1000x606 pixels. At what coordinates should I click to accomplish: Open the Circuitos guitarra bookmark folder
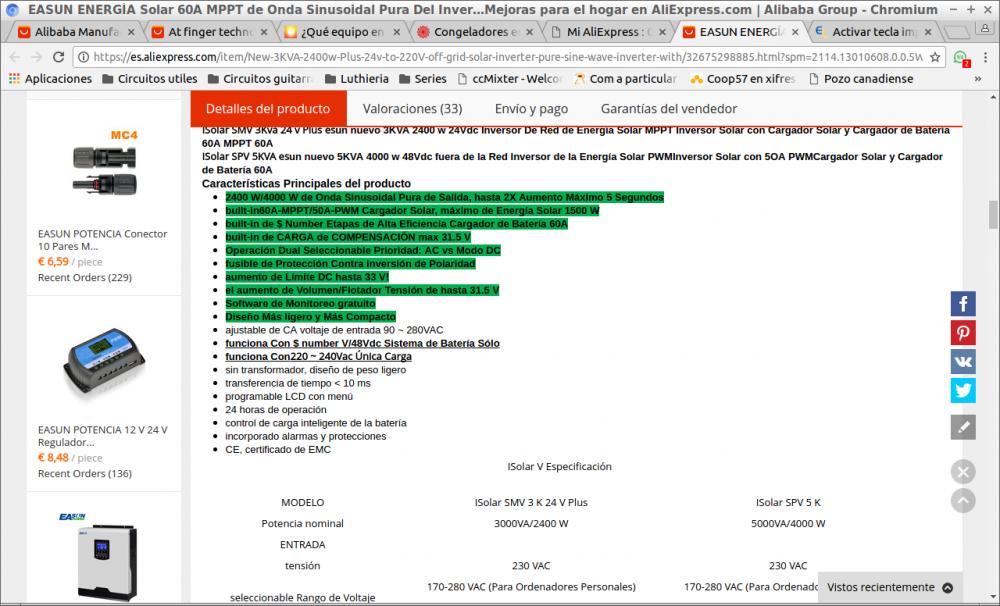[x=260, y=79]
